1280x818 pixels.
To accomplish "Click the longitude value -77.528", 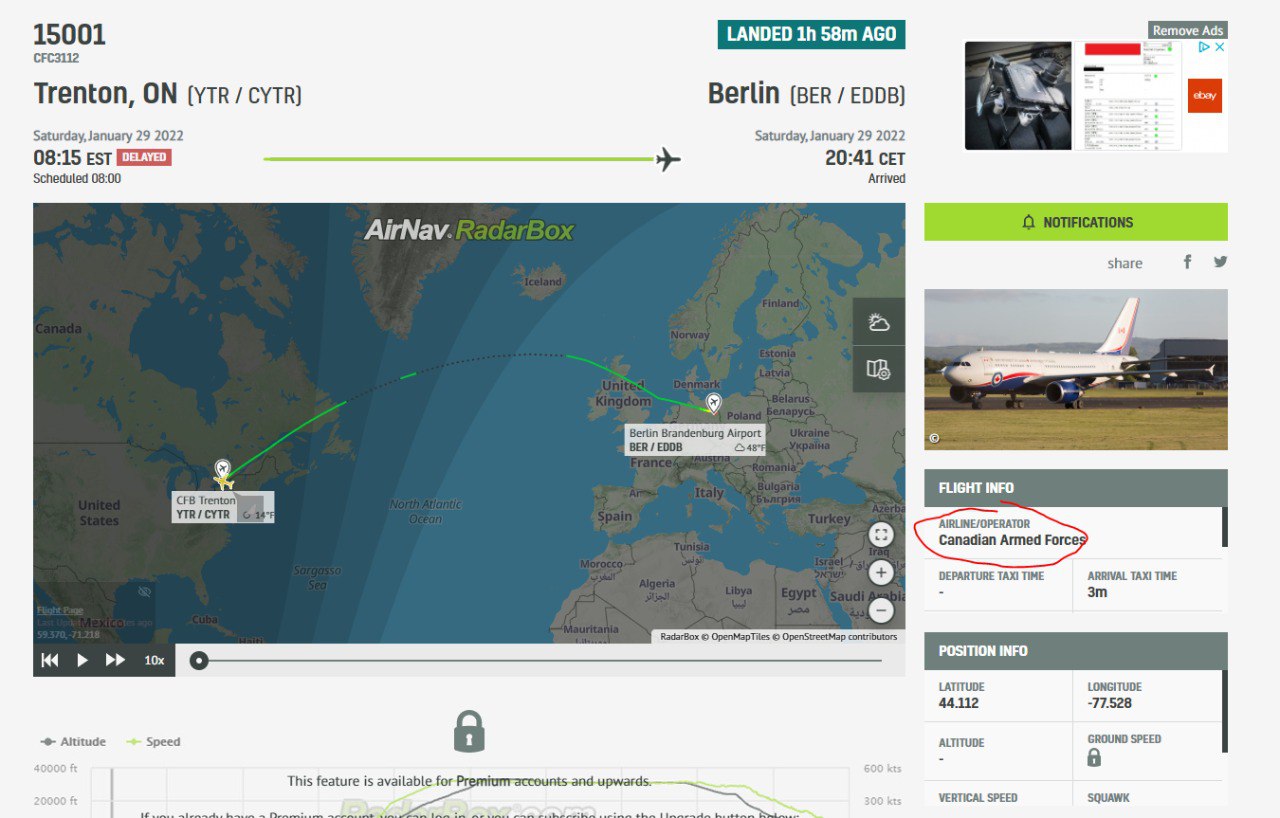I will click(1110, 703).
